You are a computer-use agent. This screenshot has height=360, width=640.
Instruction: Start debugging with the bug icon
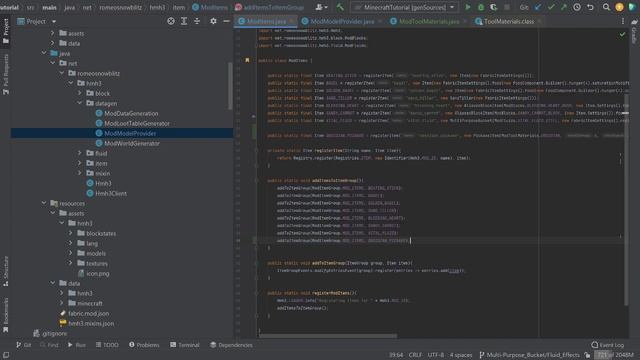click(x=481, y=7)
